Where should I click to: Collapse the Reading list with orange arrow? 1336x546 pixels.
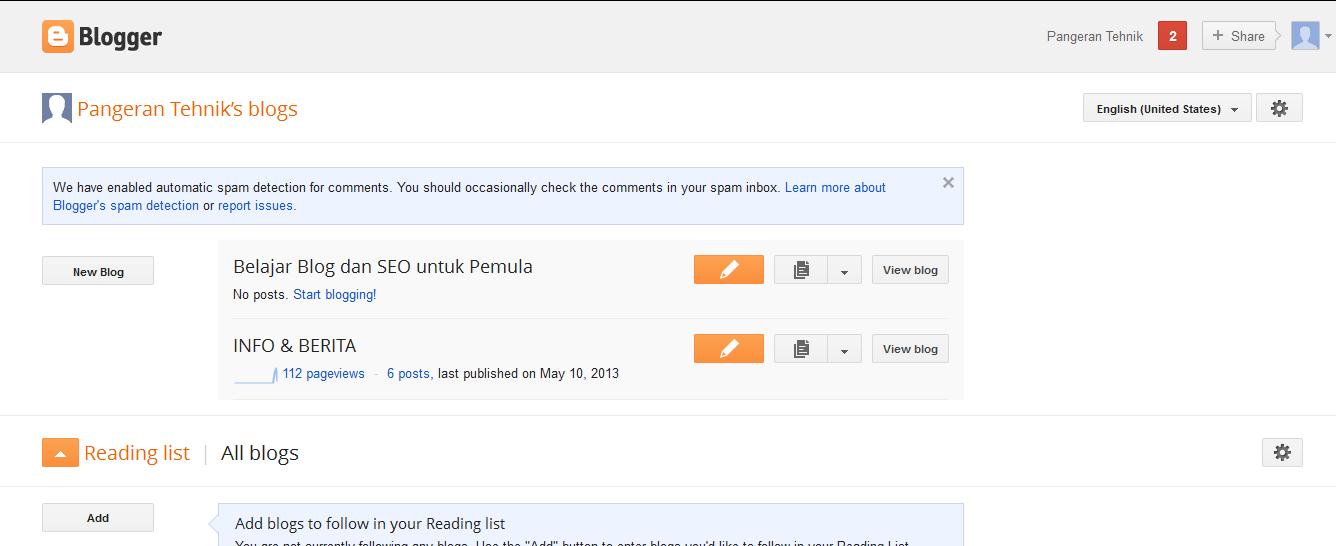pos(60,453)
